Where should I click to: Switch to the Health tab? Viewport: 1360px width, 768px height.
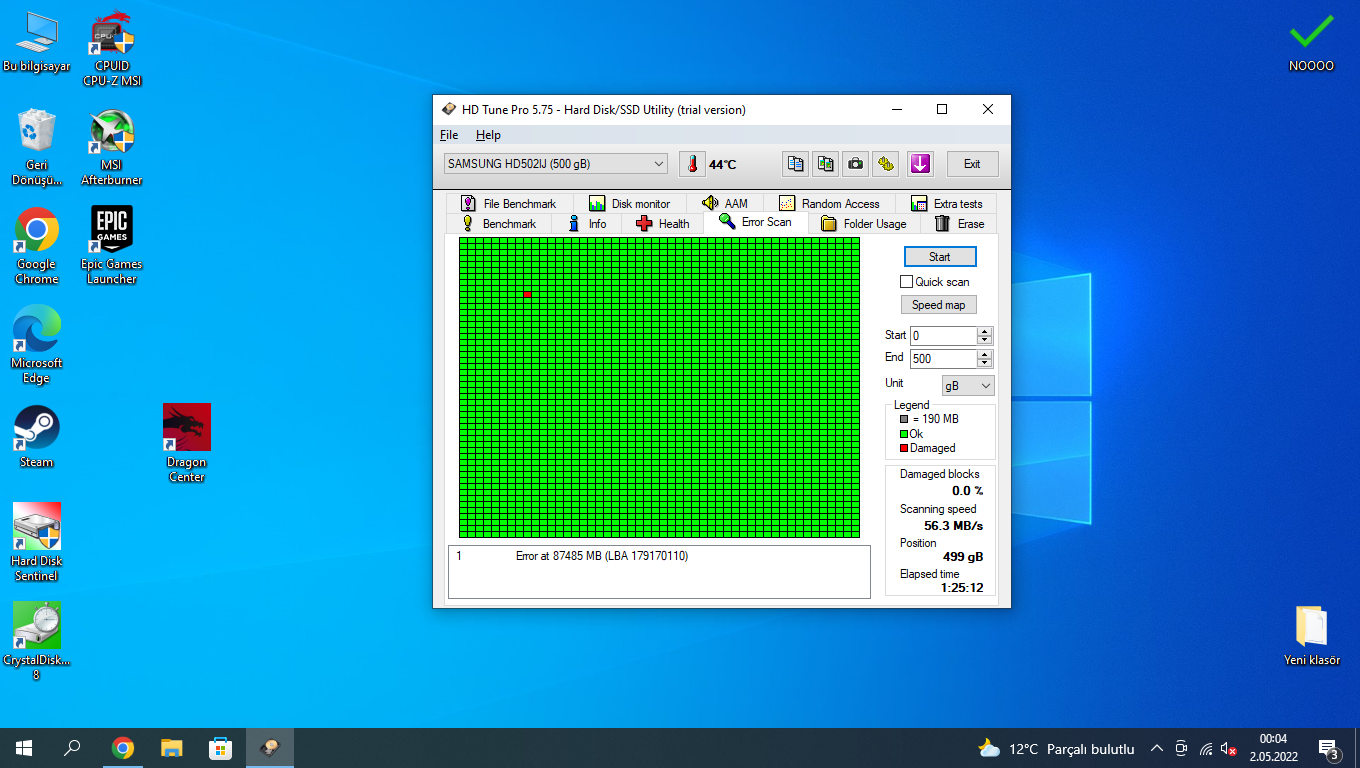click(x=663, y=224)
